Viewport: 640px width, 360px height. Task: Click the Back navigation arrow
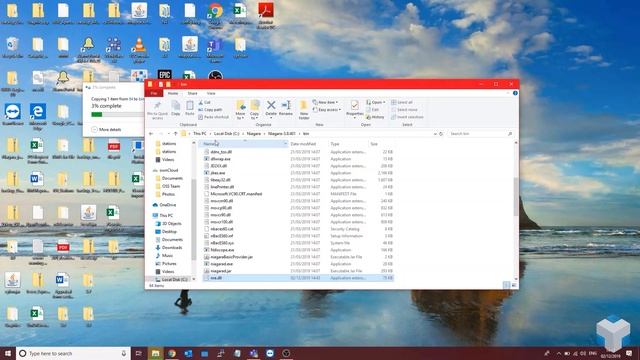click(x=151, y=134)
